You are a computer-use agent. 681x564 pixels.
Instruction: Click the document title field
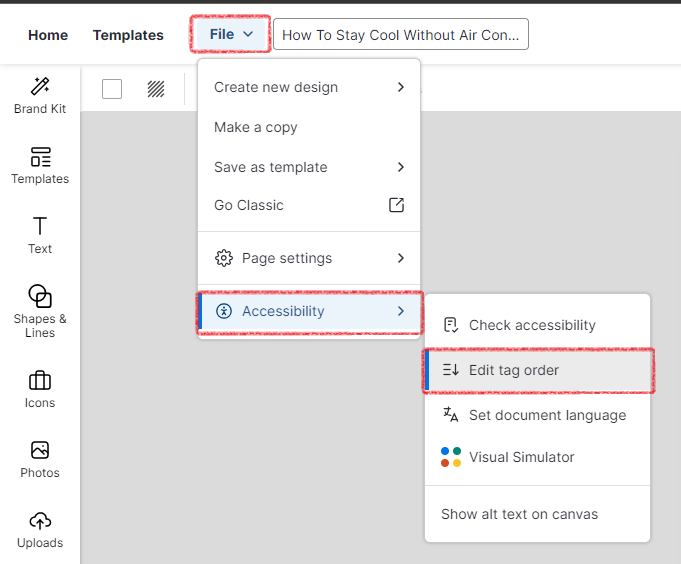[x=401, y=35]
